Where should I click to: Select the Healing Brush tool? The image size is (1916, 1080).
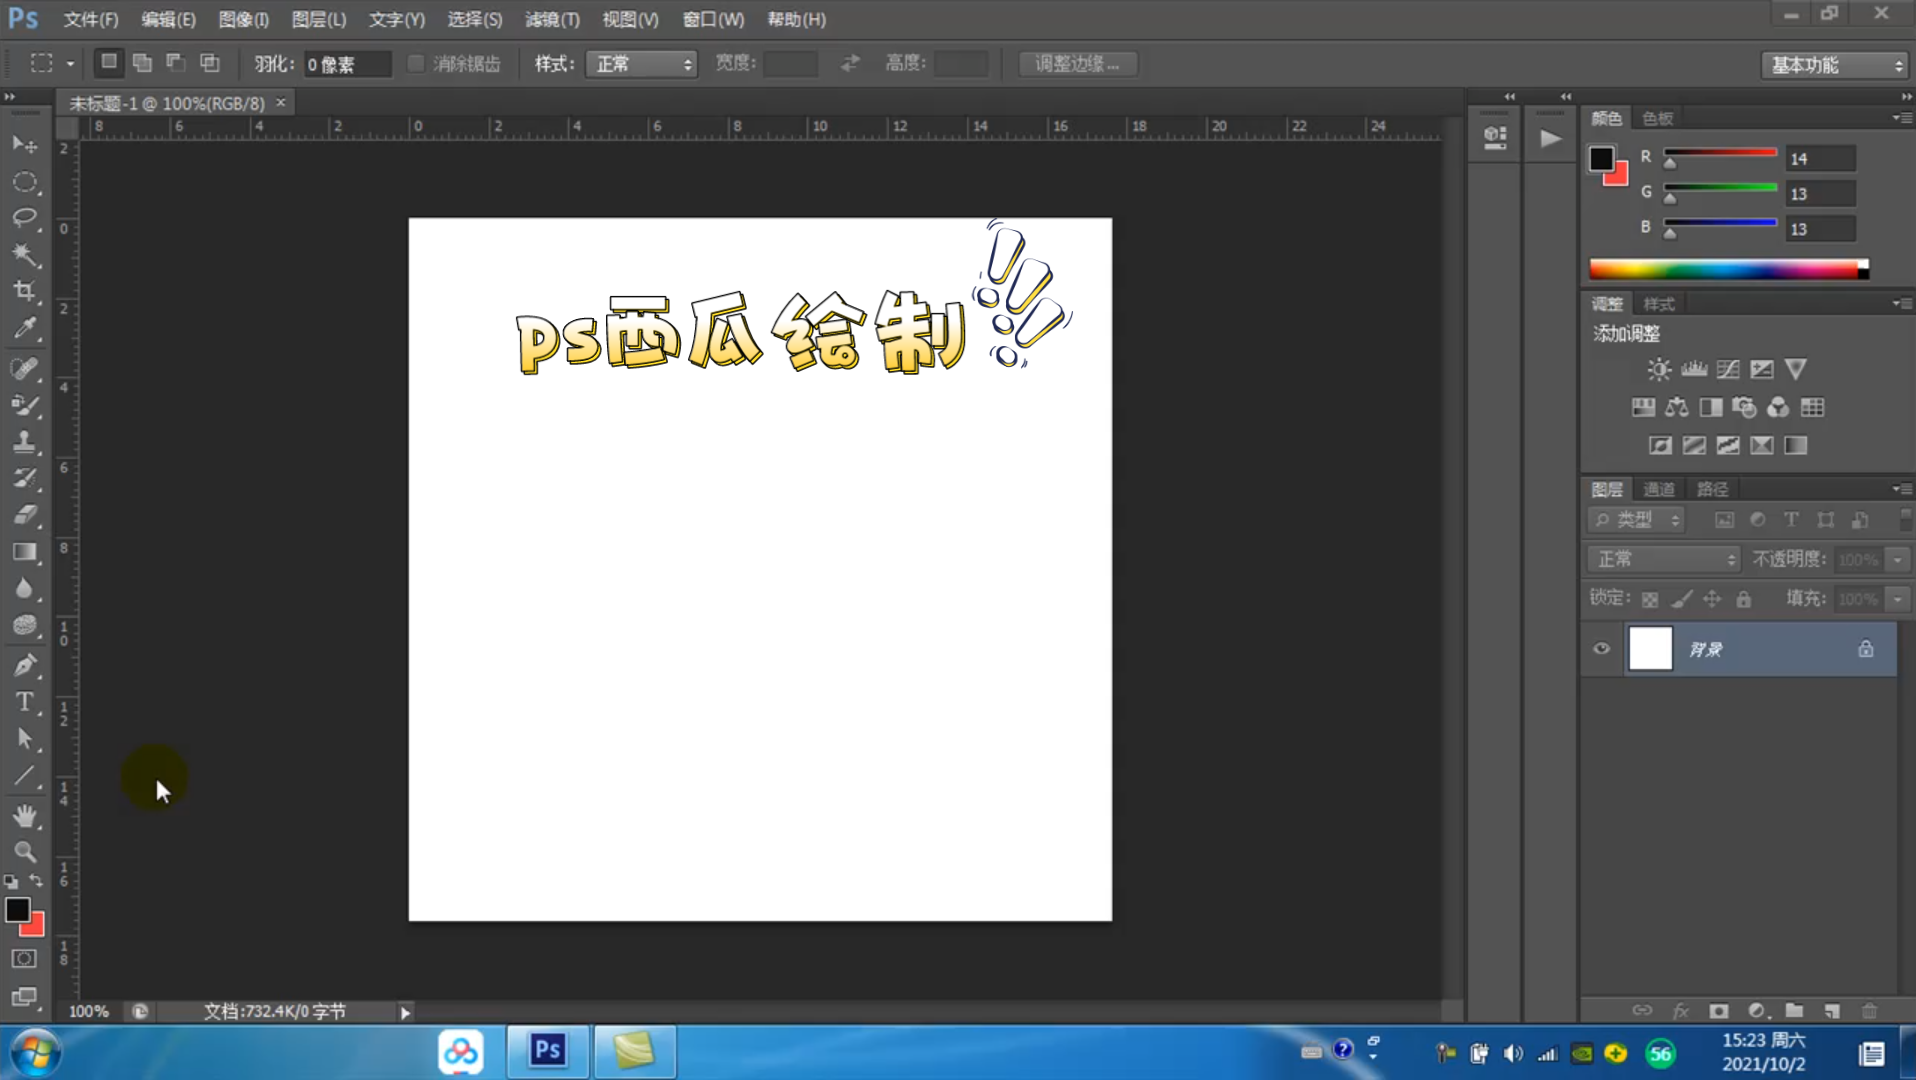(x=25, y=368)
